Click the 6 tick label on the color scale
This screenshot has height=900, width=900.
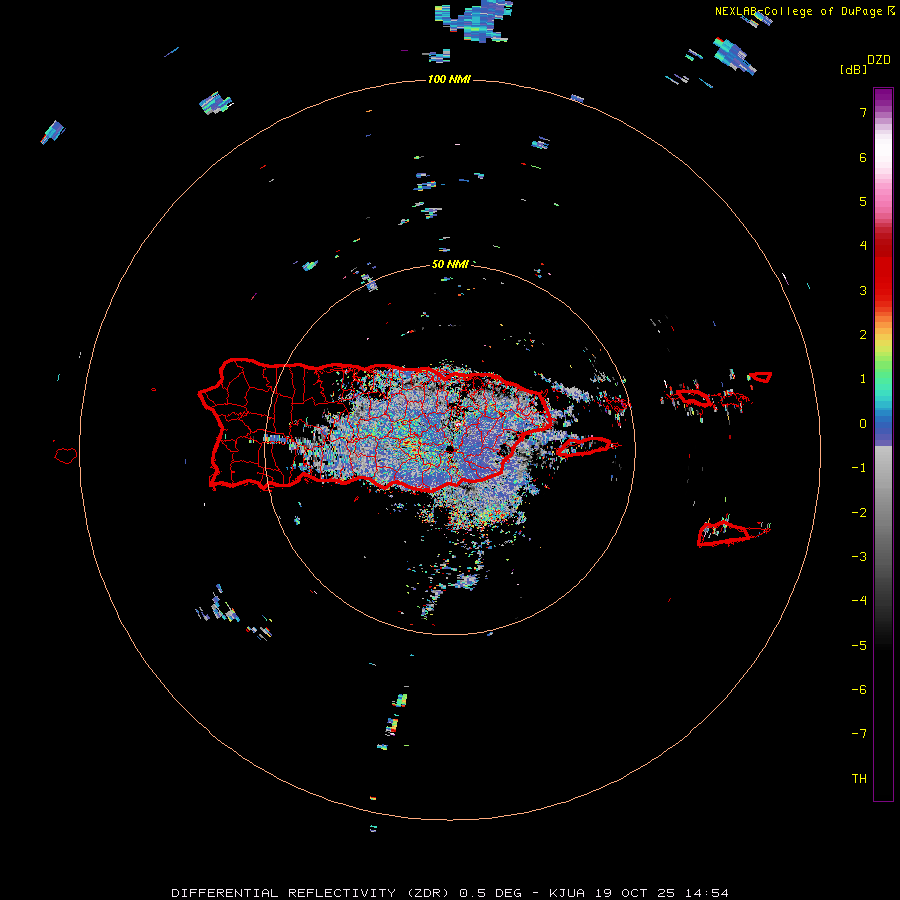tap(863, 157)
